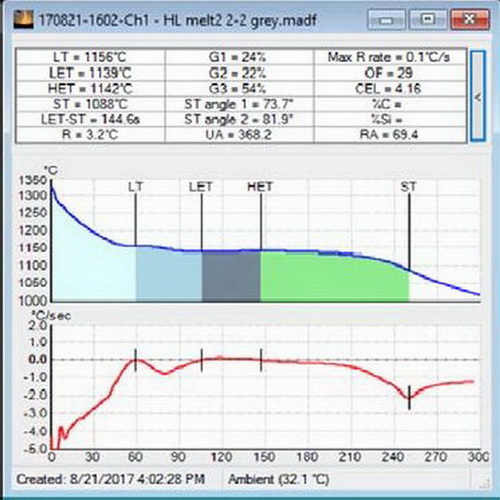
Task: Select the HET marker label on curve
Action: point(260,187)
